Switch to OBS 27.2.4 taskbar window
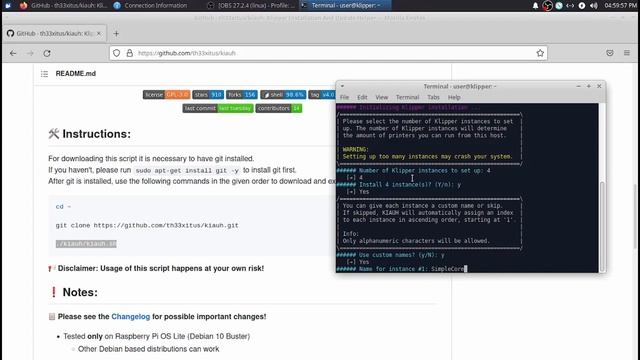This screenshot has width=640, height=360. coord(251,5)
